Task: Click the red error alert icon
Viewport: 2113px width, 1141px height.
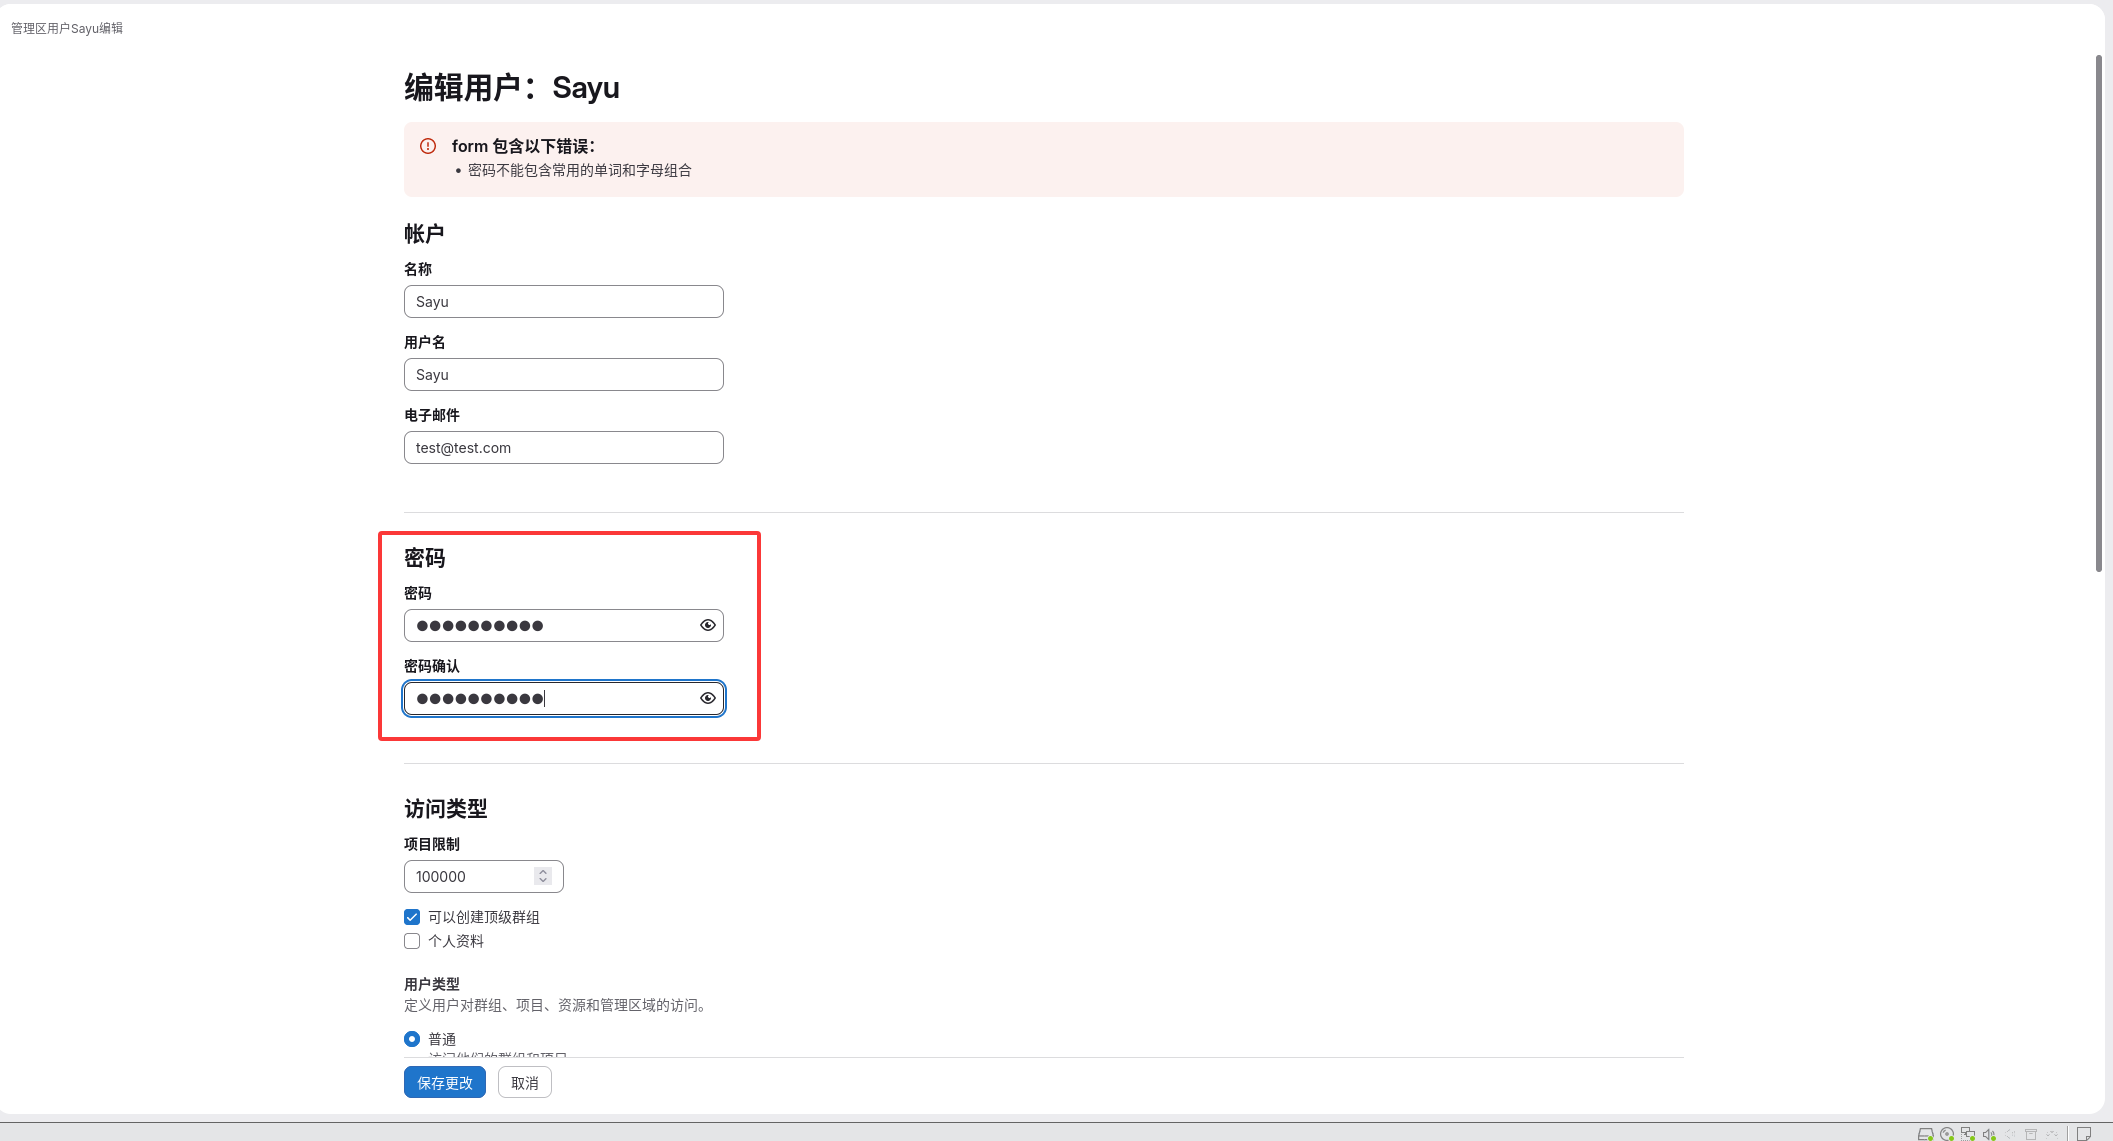Action: click(x=428, y=146)
